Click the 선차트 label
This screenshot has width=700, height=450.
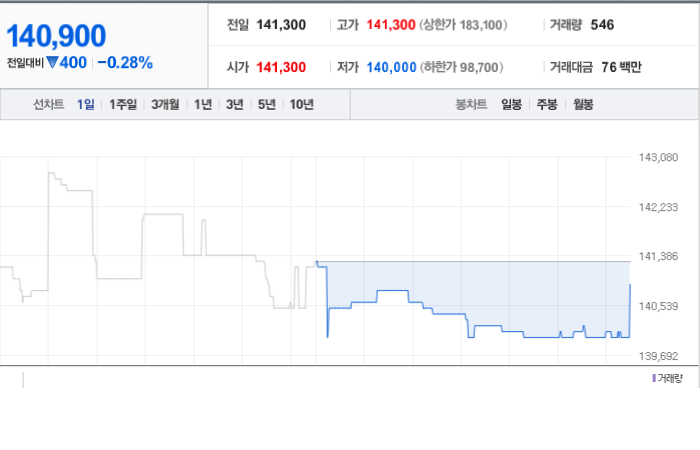click(49, 104)
